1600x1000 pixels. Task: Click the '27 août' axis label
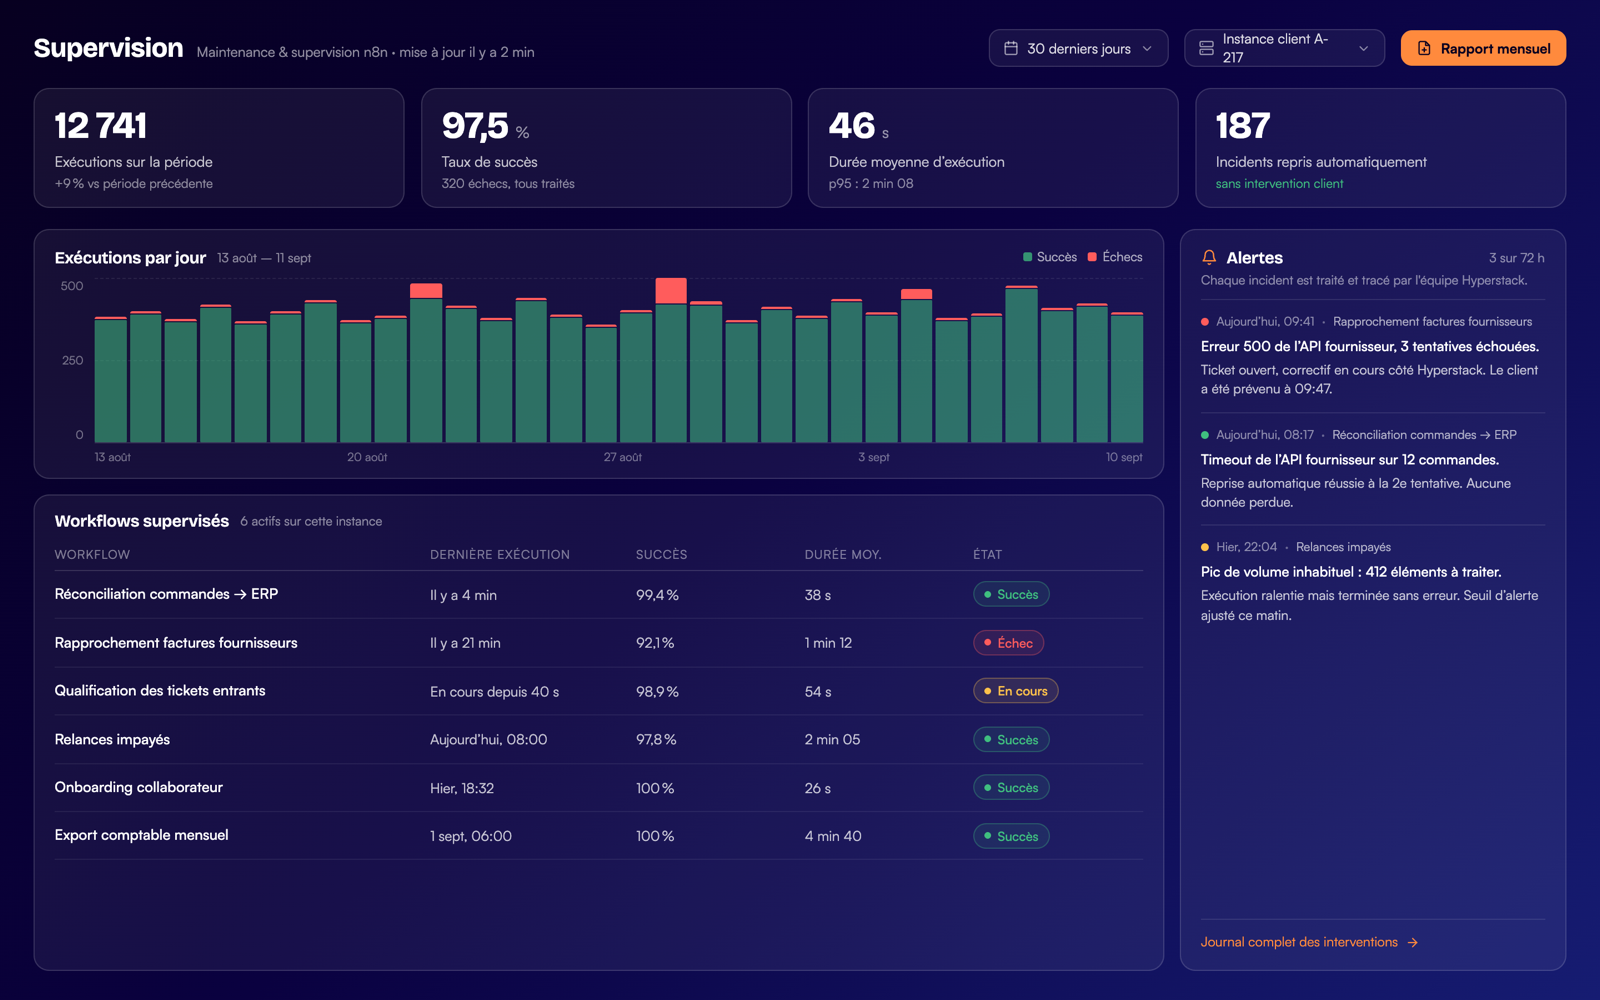[623, 457]
